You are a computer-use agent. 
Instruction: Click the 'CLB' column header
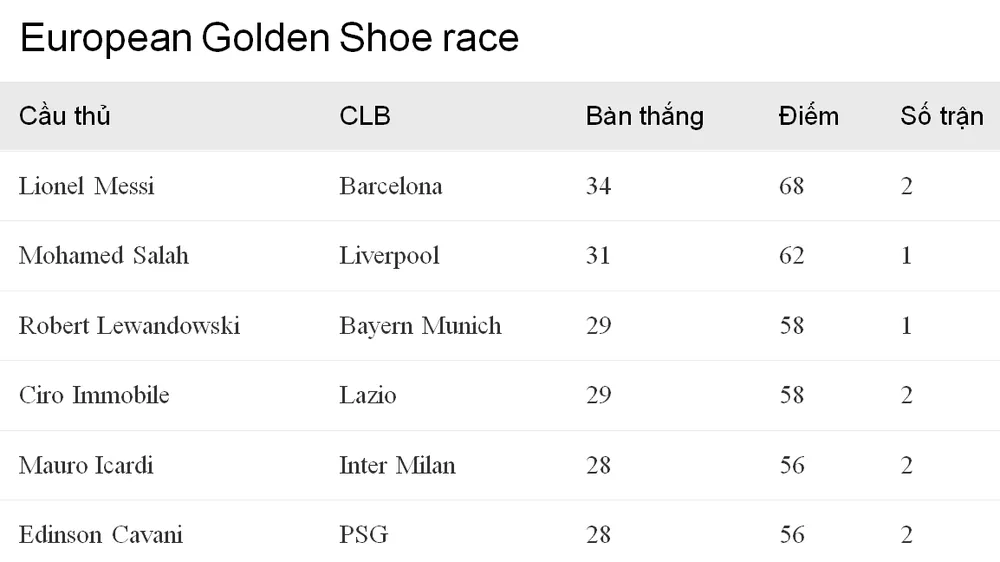365,116
